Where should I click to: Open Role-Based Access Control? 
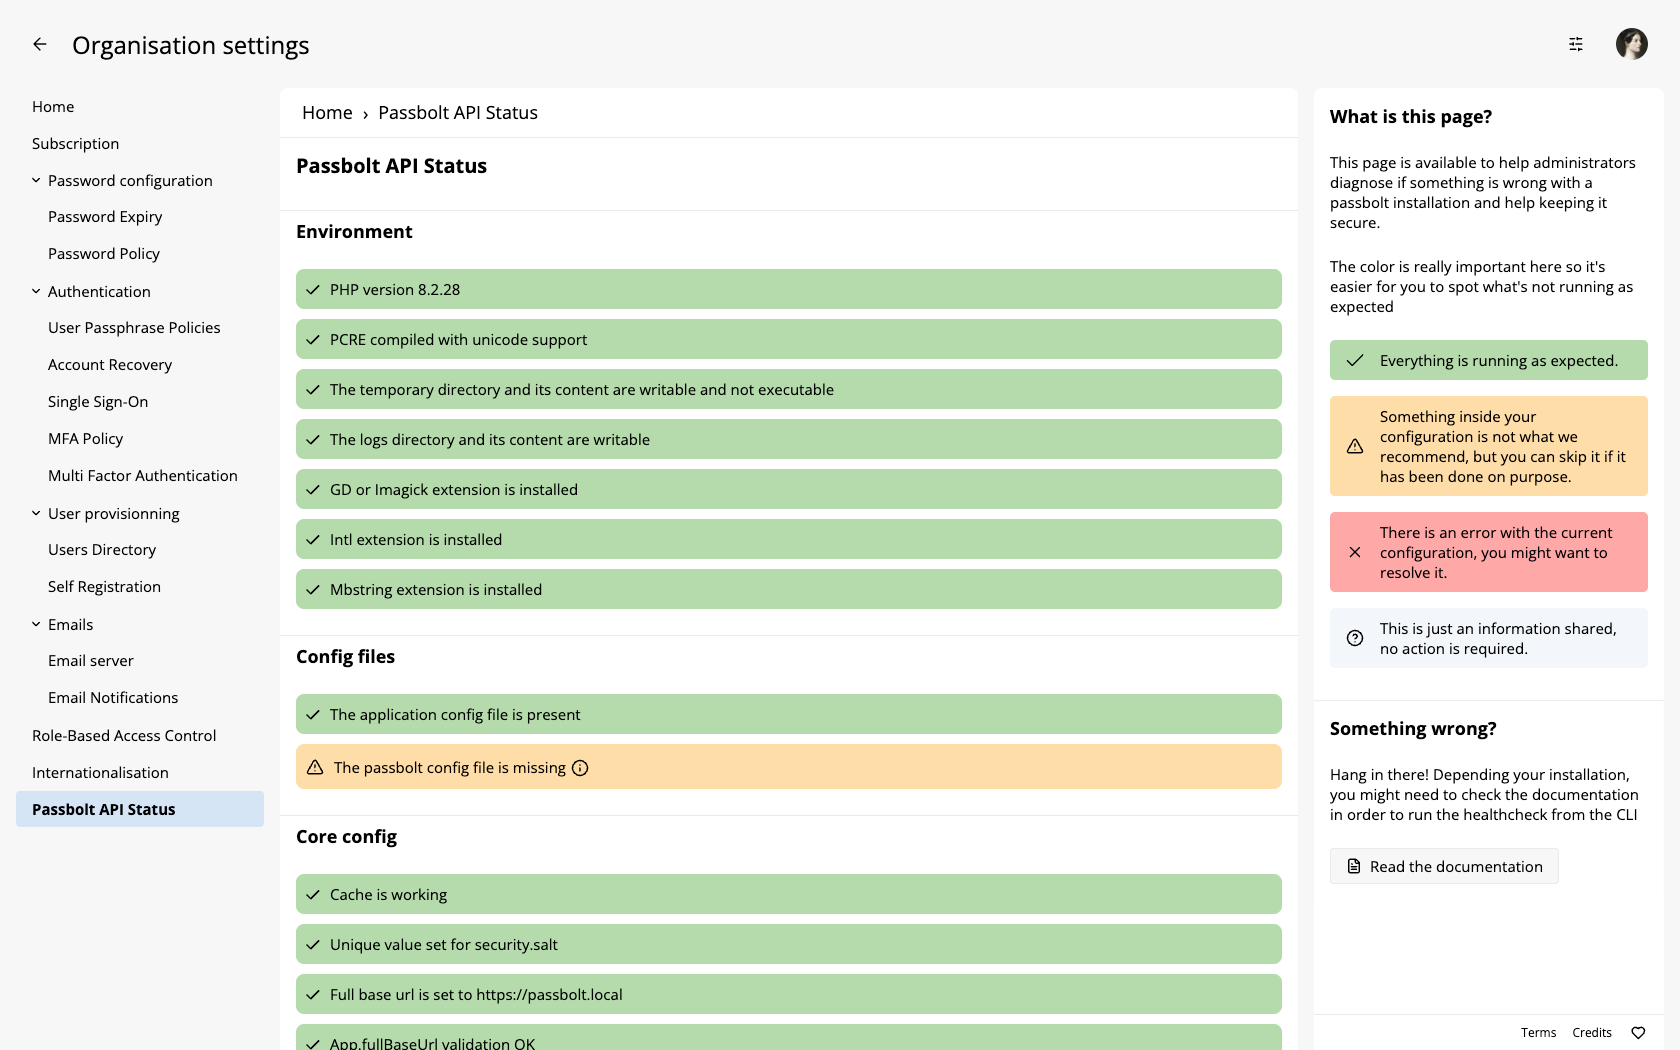tap(124, 736)
